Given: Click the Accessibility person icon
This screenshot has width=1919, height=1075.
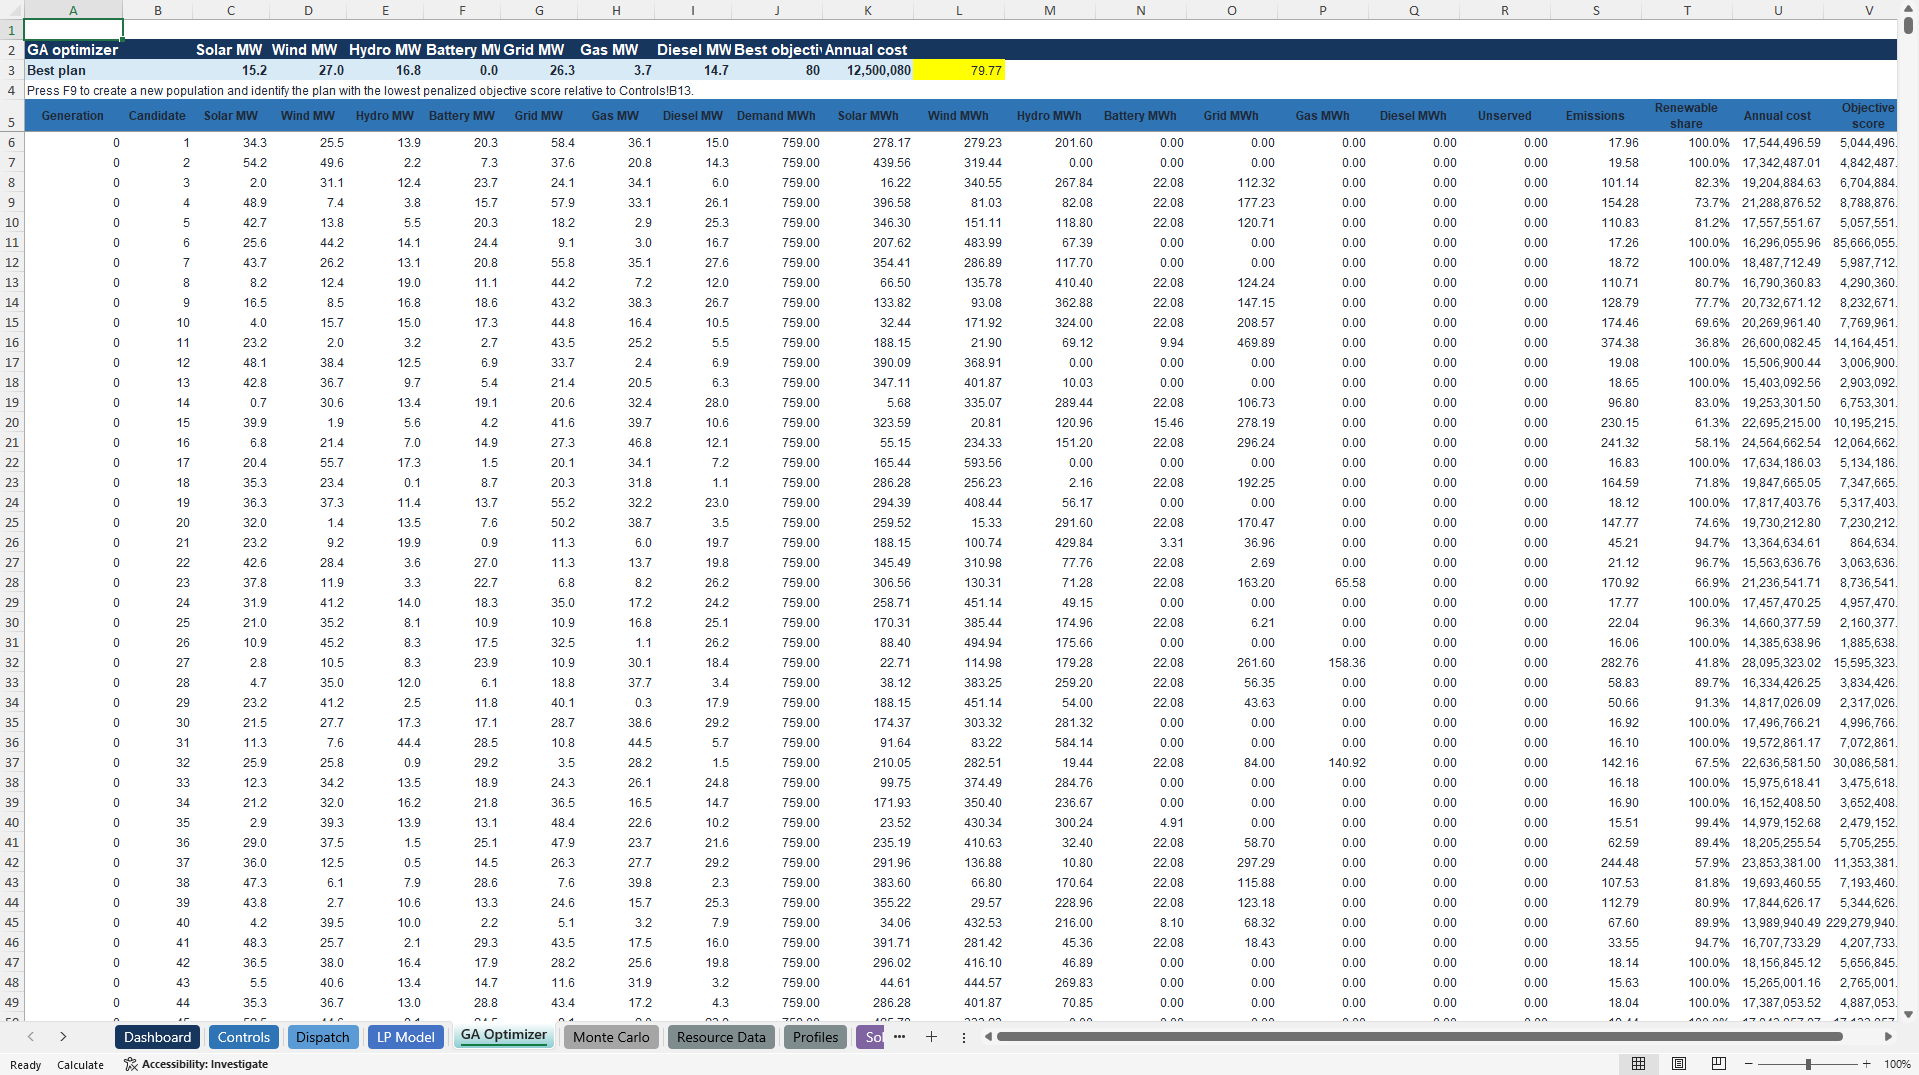Looking at the screenshot, I should coord(130,1064).
